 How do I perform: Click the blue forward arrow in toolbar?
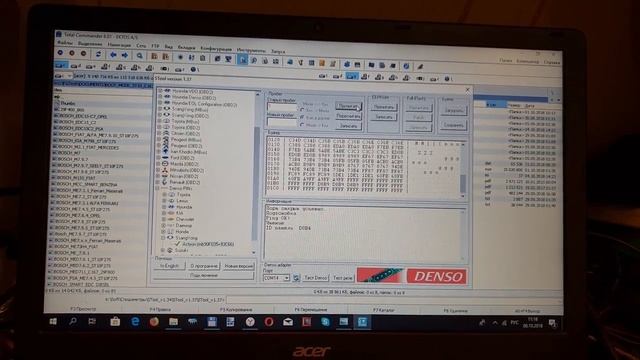(x=124, y=55)
